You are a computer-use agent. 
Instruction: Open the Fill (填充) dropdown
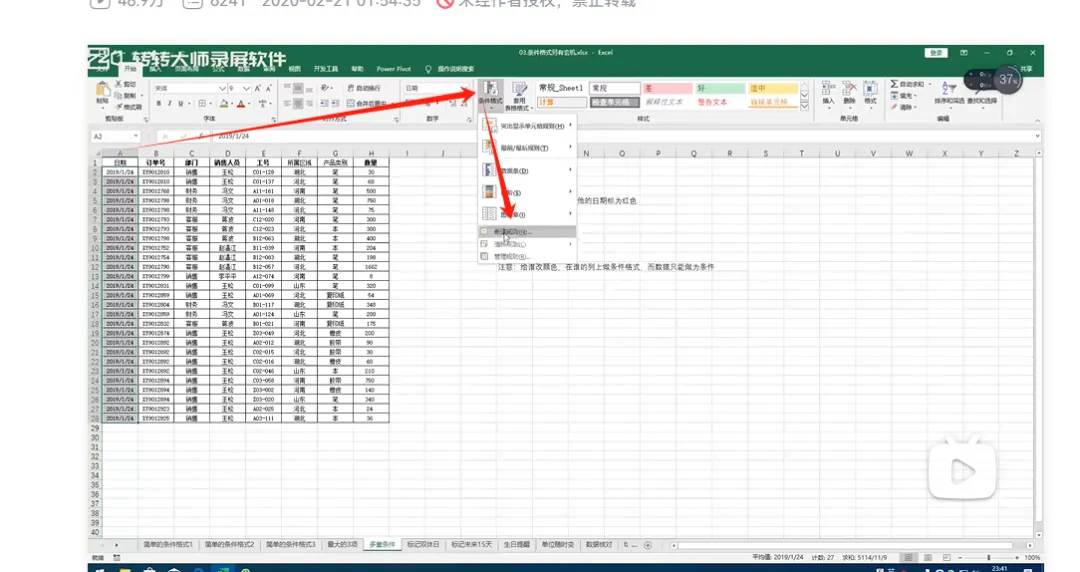904,96
